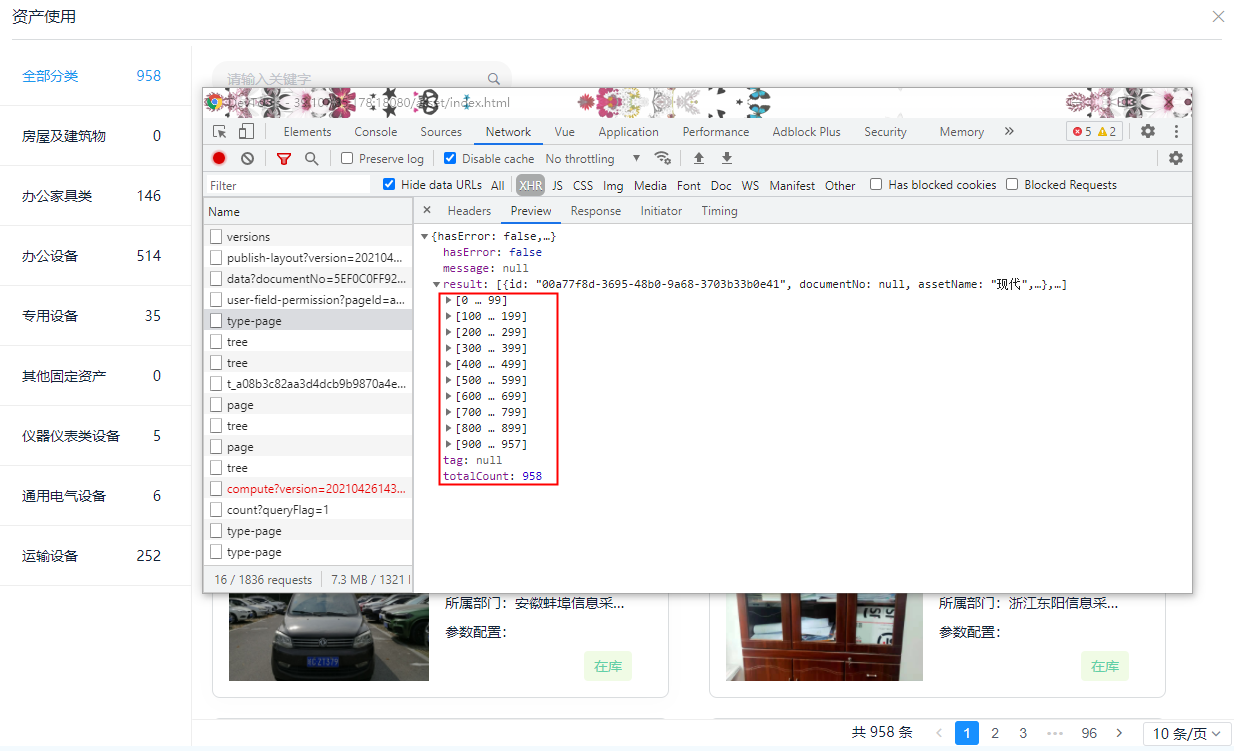Collapse the root hasError object triangle
Image resolution: width=1234 pixels, height=751 pixels.
pyautogui.click(x=425, y=236)
